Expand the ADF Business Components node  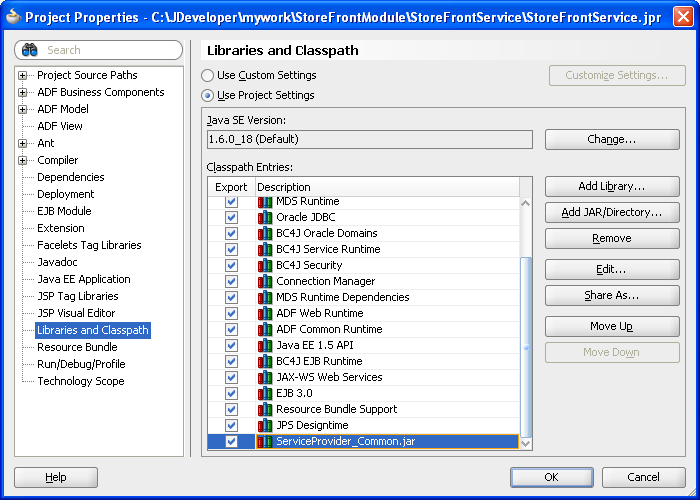click(x=22, y=92)
